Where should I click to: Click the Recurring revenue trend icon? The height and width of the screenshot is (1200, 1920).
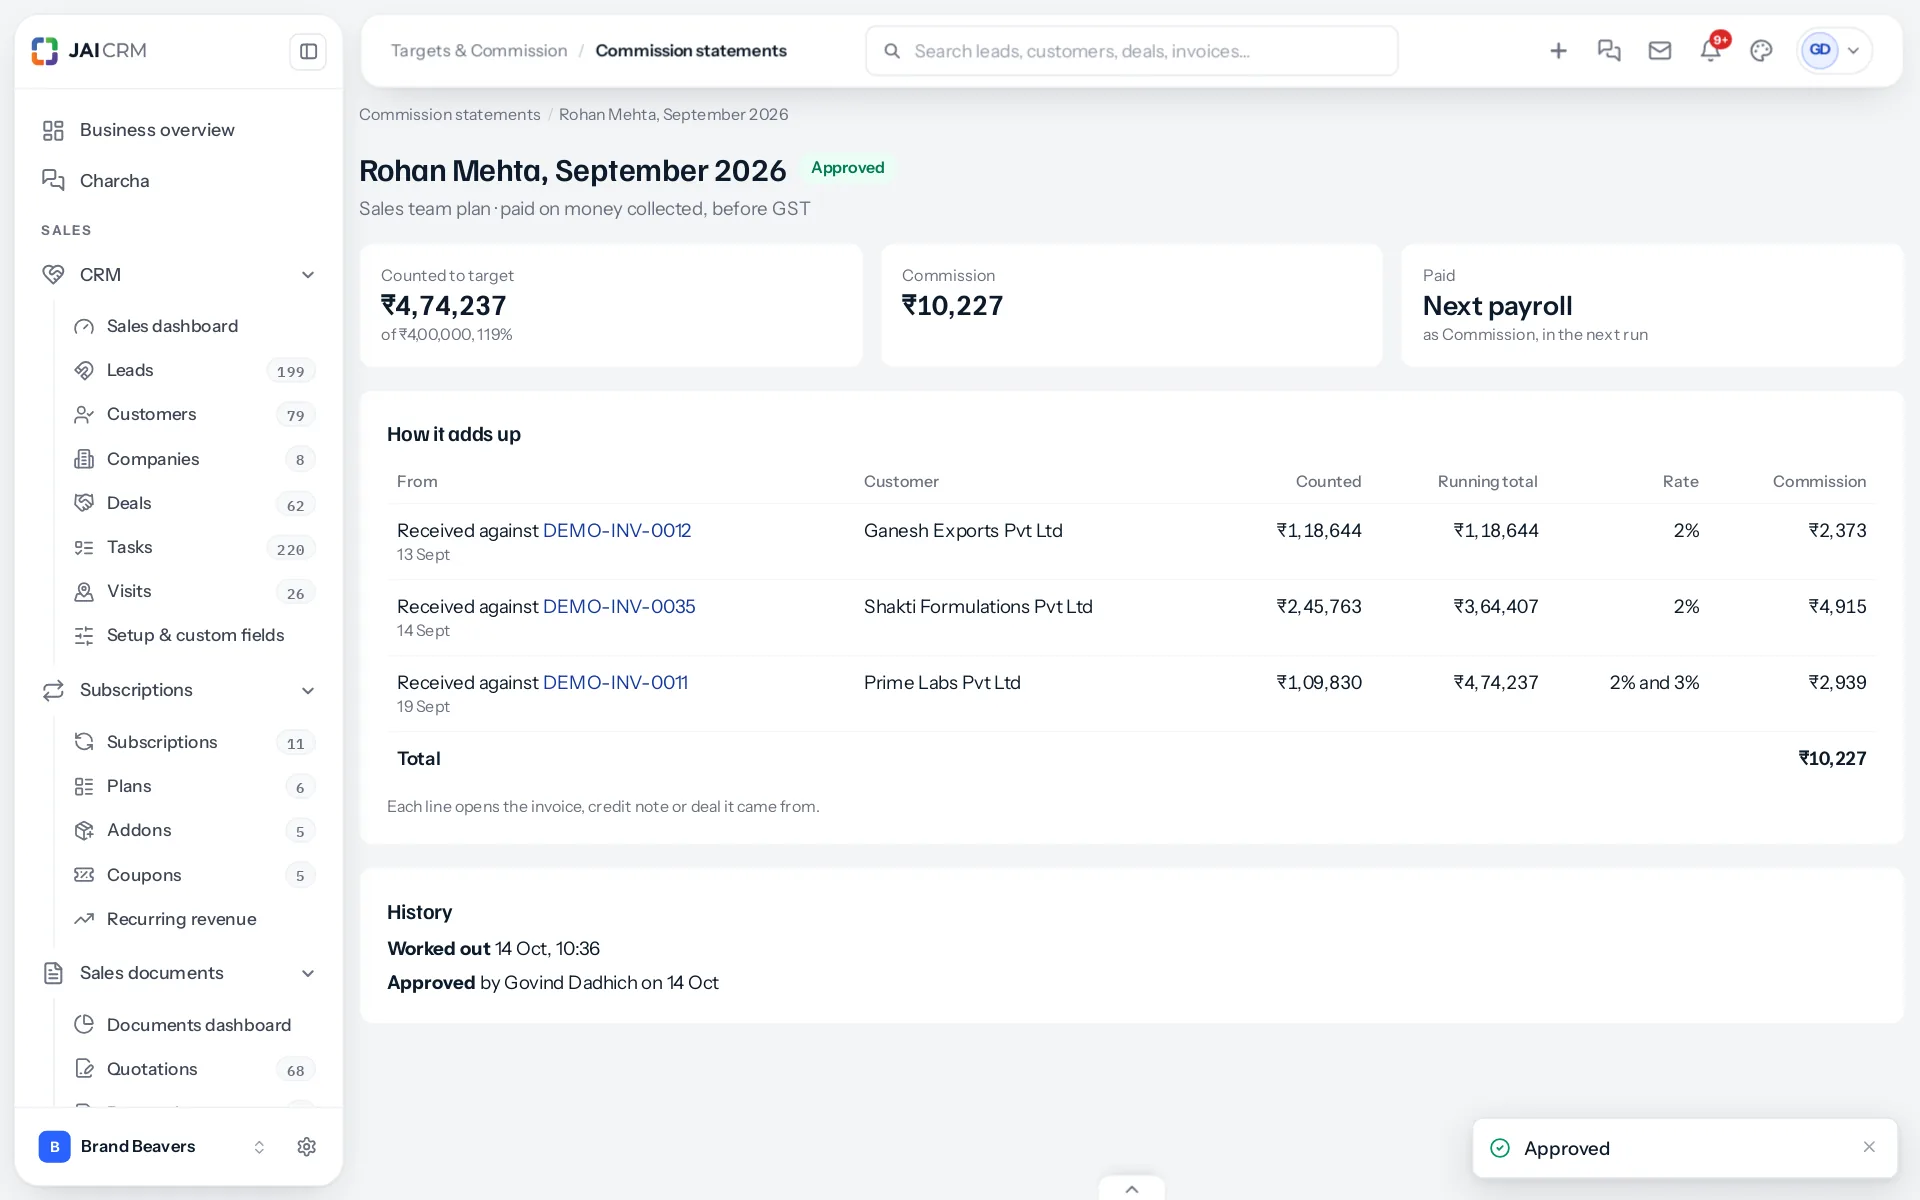(x=84, y=919)
